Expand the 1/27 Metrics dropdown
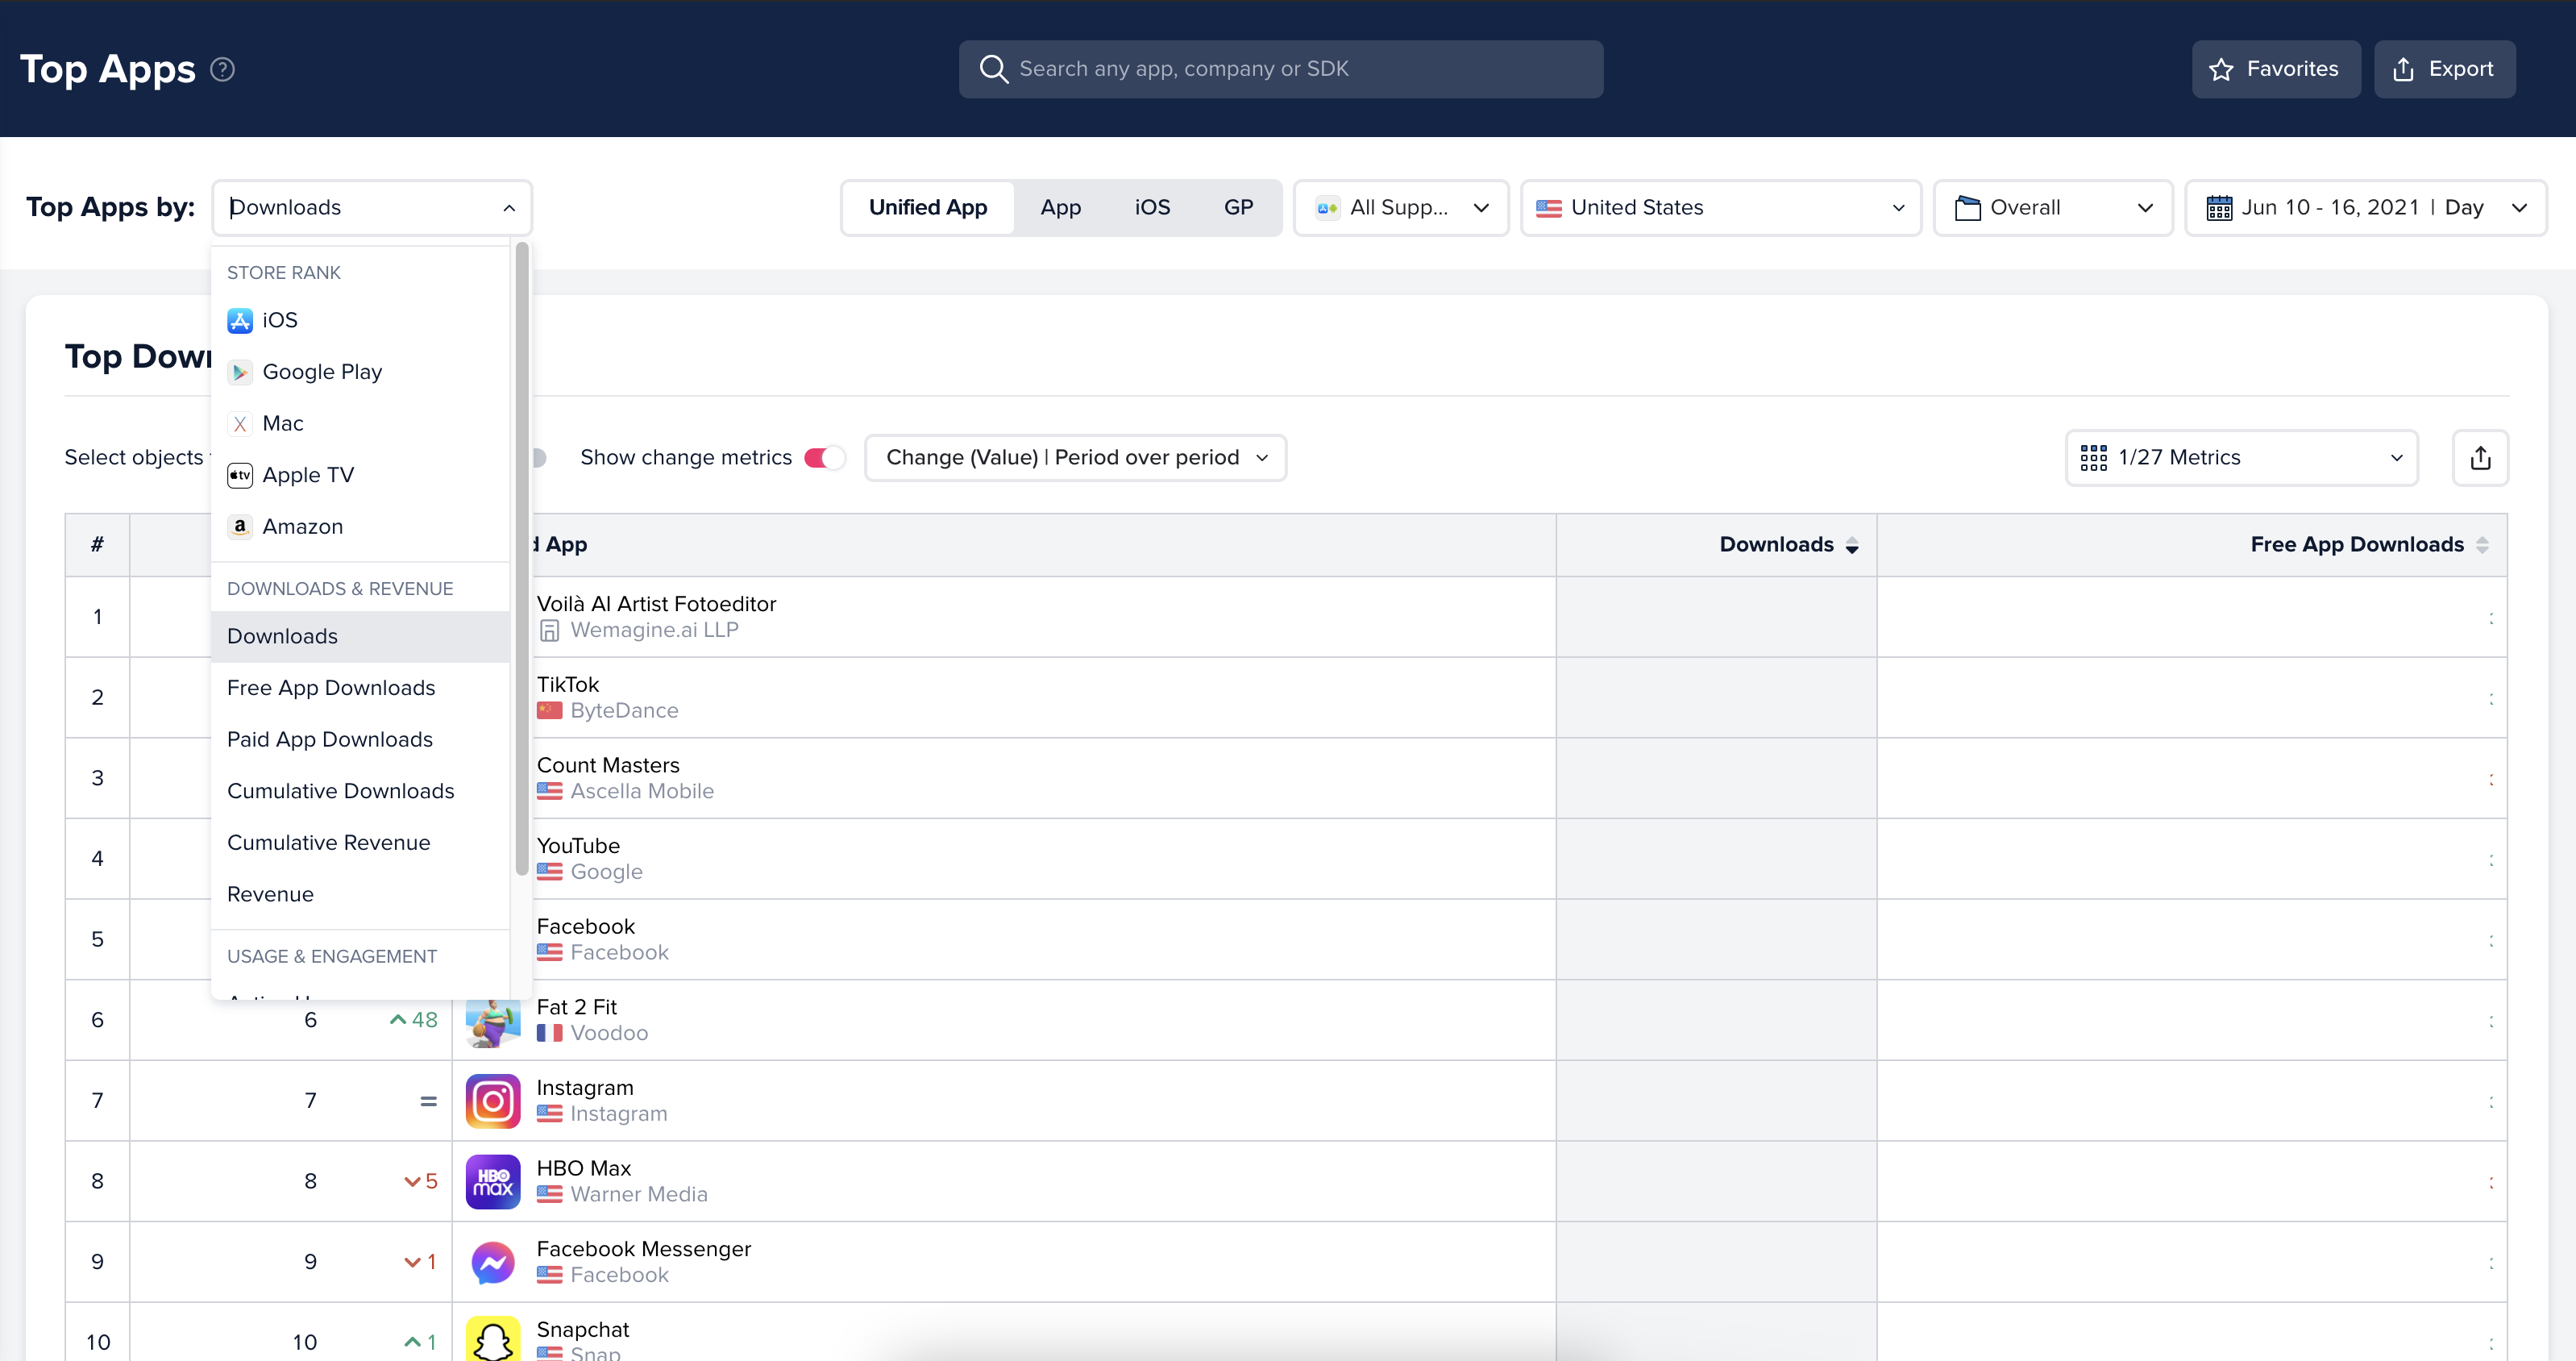This screenshot has width=2576, height=1361. 2241,458
